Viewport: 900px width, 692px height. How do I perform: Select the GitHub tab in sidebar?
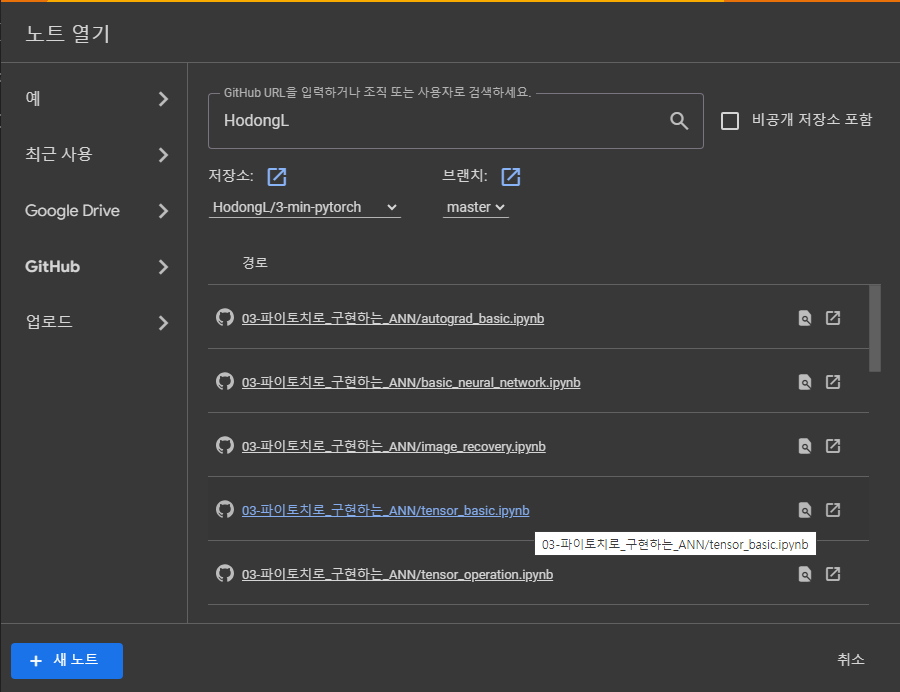(x=94, y=266)
